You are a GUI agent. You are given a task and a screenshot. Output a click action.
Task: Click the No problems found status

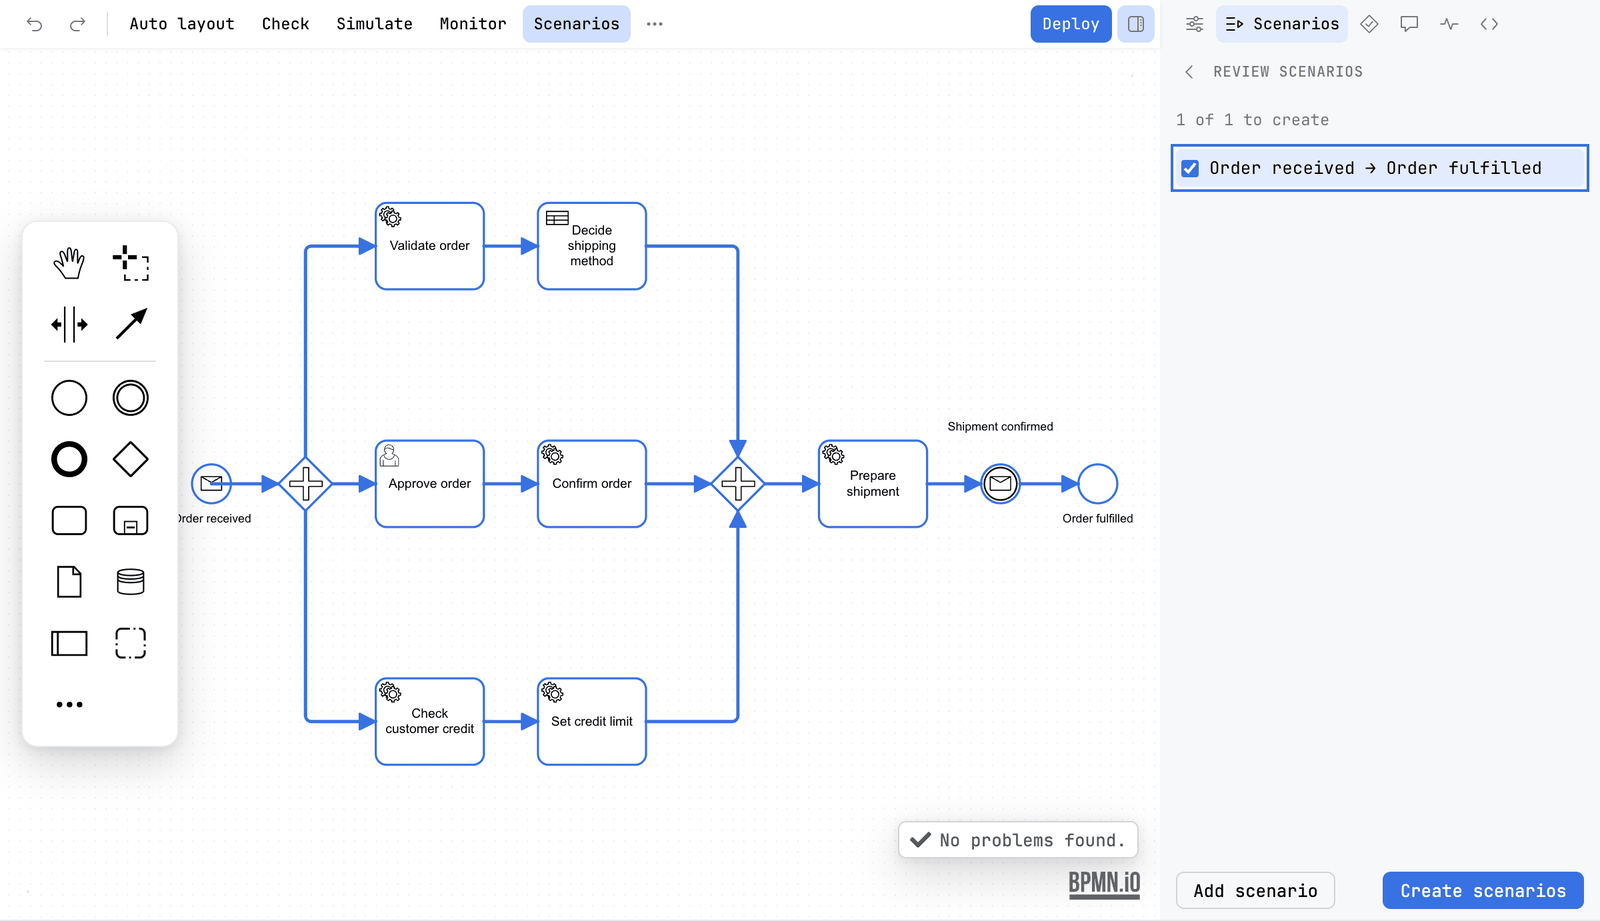(x=1018, y=840)
